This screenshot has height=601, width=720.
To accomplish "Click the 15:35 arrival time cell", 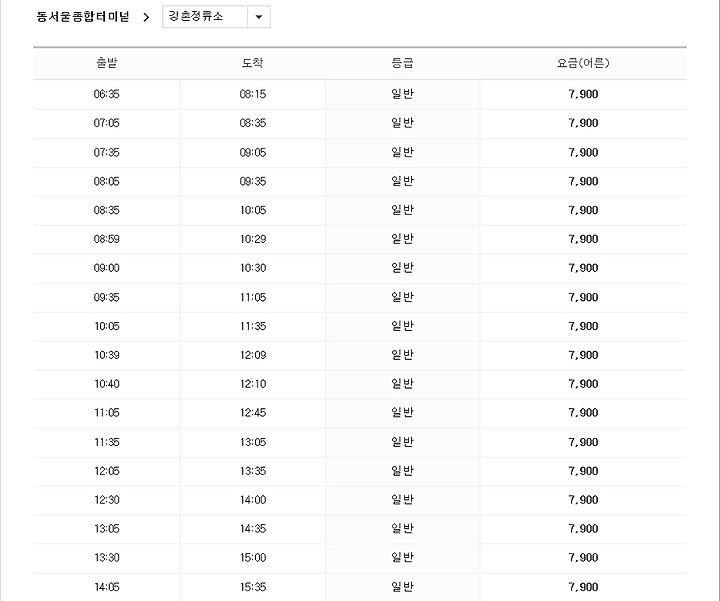I will [x=253, y=587].
